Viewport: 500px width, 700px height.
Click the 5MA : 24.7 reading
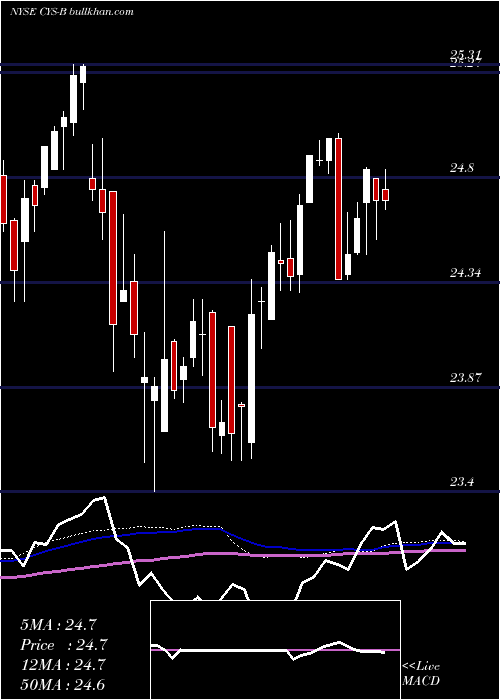tap(58, 625)
